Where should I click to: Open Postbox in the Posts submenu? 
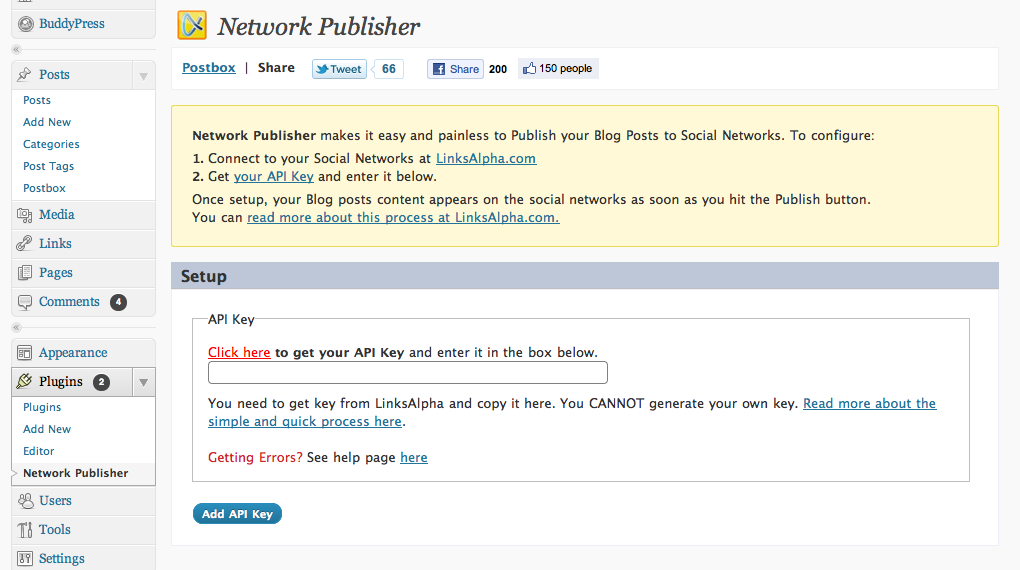tap(44, 188)
